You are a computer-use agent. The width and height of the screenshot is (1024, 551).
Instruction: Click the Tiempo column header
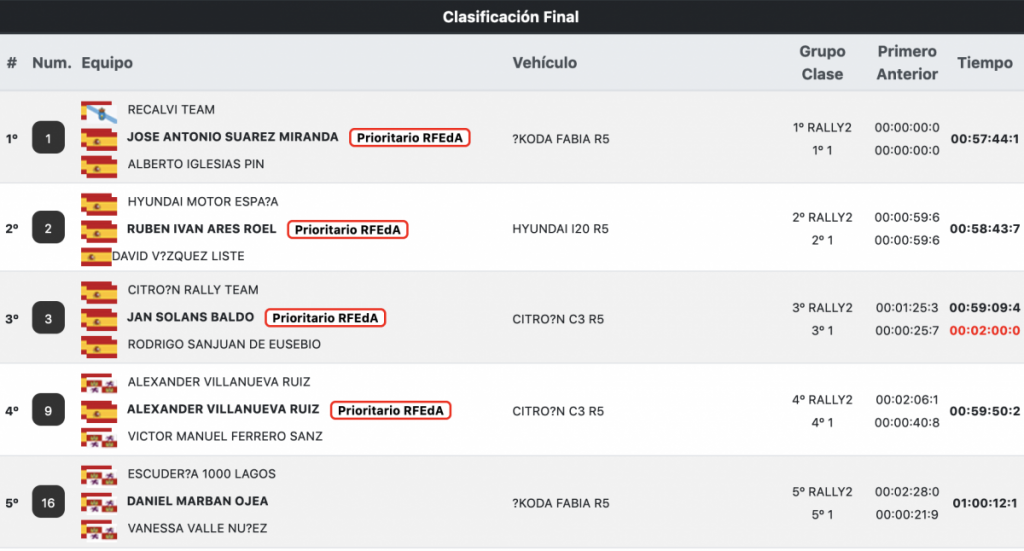(x=984, y=63)
